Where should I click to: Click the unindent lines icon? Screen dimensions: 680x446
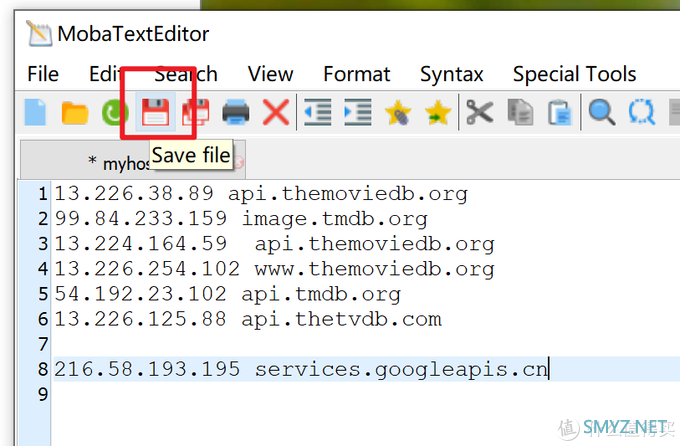317,112
